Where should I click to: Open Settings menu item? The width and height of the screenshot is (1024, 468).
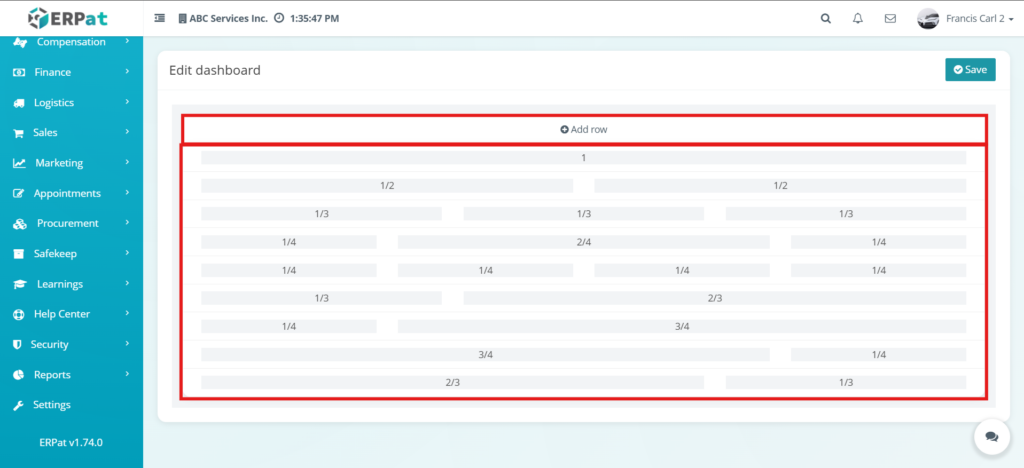[x=71, y=405]
